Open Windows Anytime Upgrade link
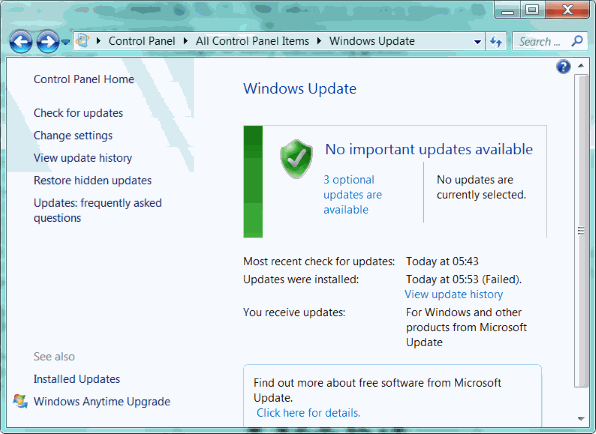596x434 pixels. point(102,401)
